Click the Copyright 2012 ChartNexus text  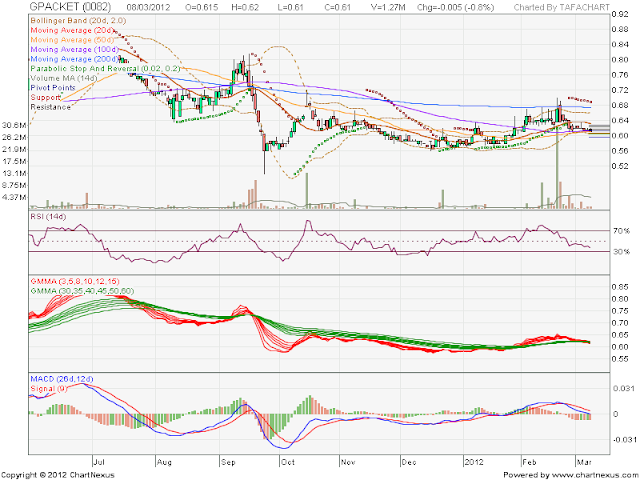point(58,475)
